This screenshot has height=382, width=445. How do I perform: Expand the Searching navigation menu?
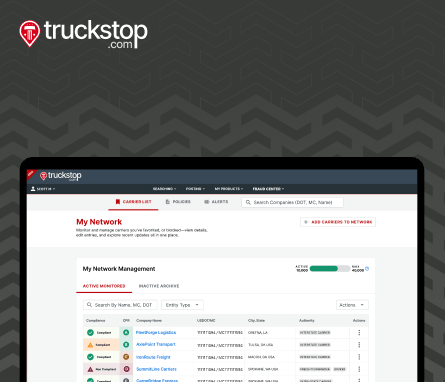(164, 189)
